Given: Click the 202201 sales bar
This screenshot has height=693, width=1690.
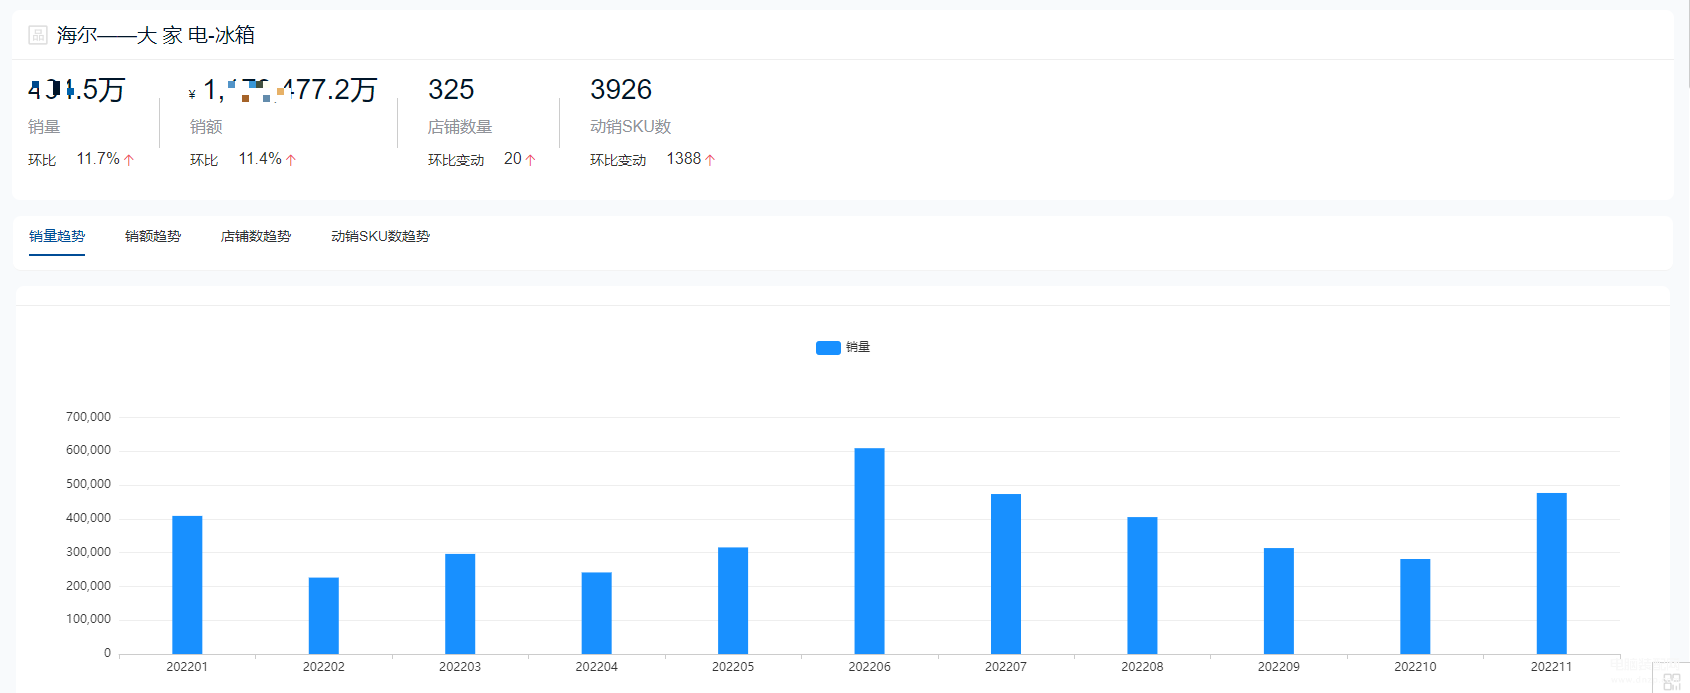Looking at the screenshot, I should 187,585.
